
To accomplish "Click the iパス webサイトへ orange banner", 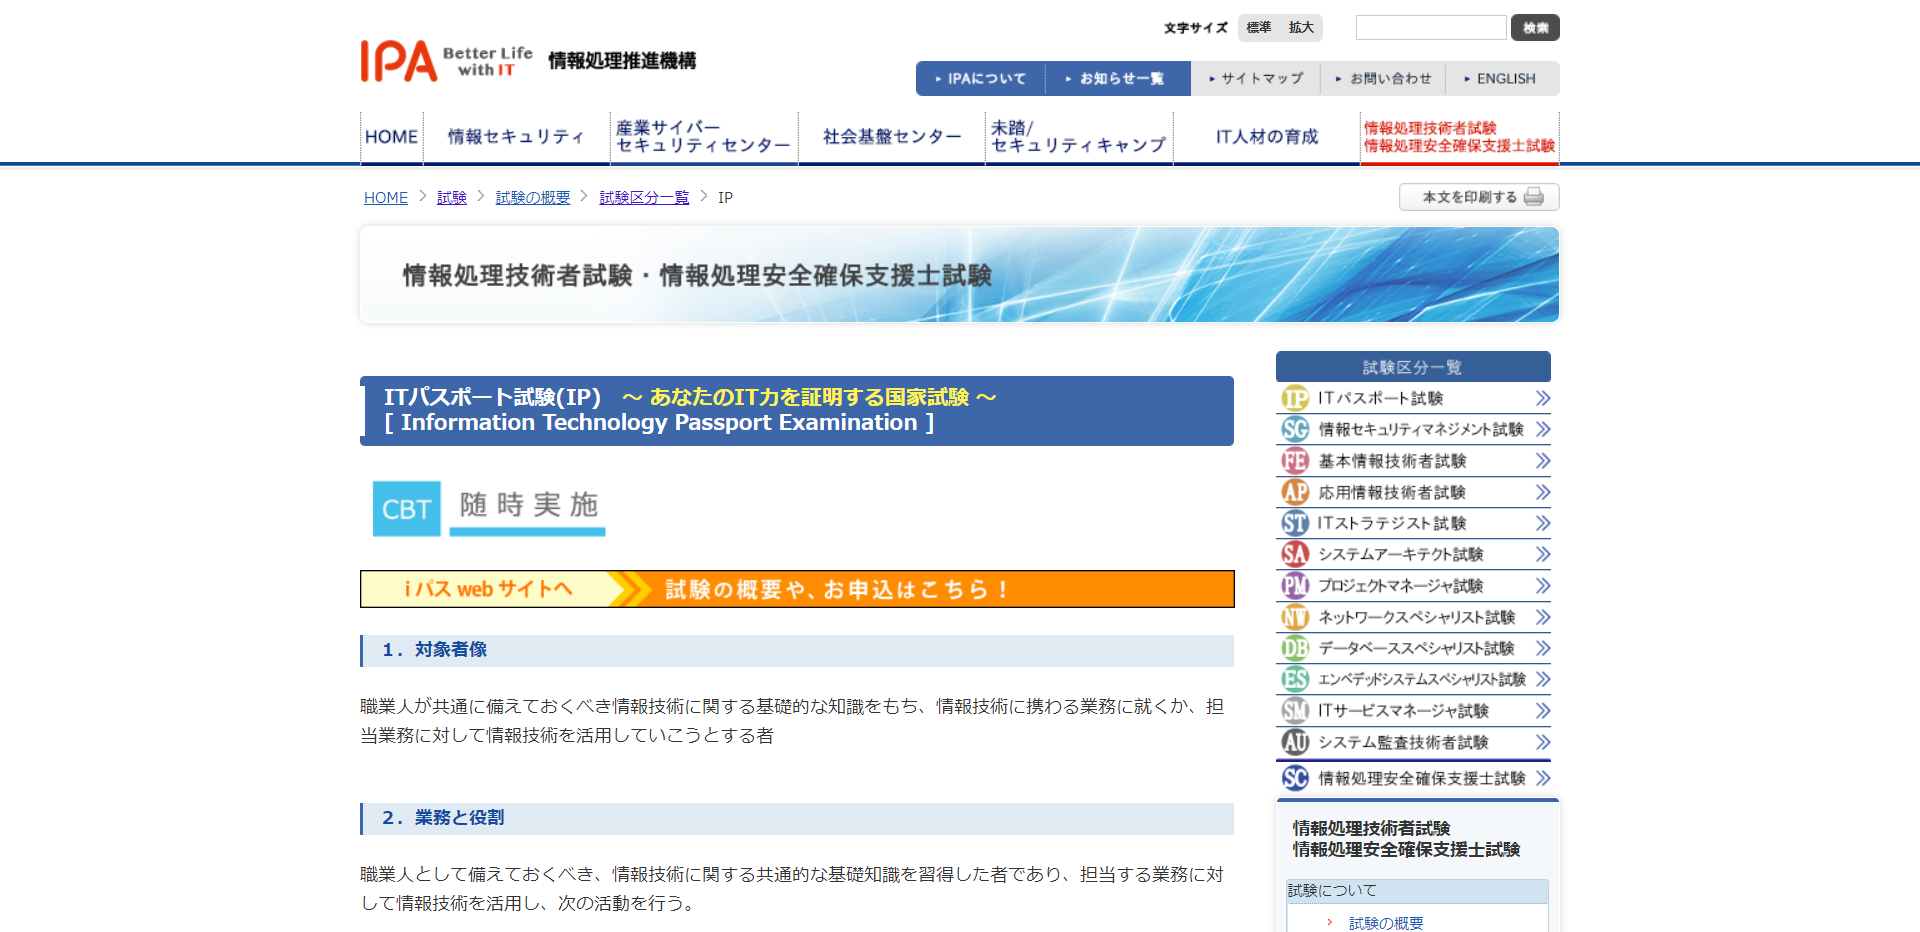I will (x=797, y=589).
